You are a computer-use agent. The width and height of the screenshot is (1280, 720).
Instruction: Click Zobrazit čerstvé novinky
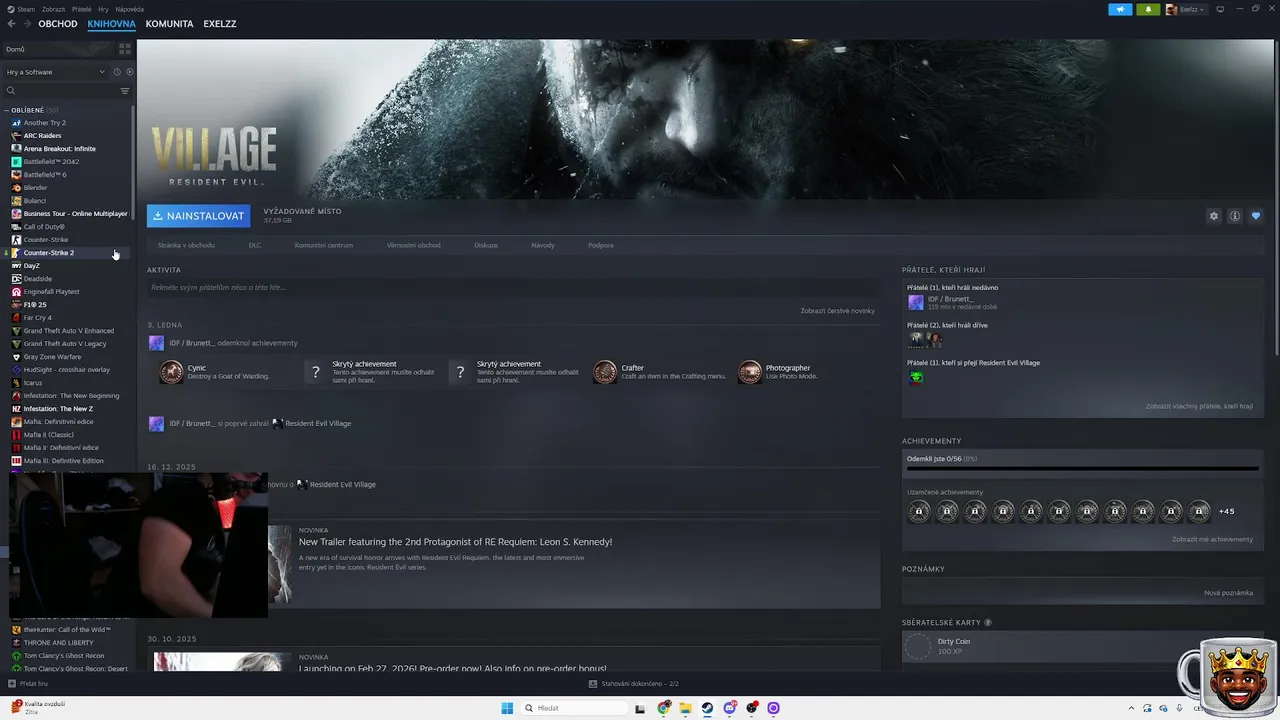[838, 311]
